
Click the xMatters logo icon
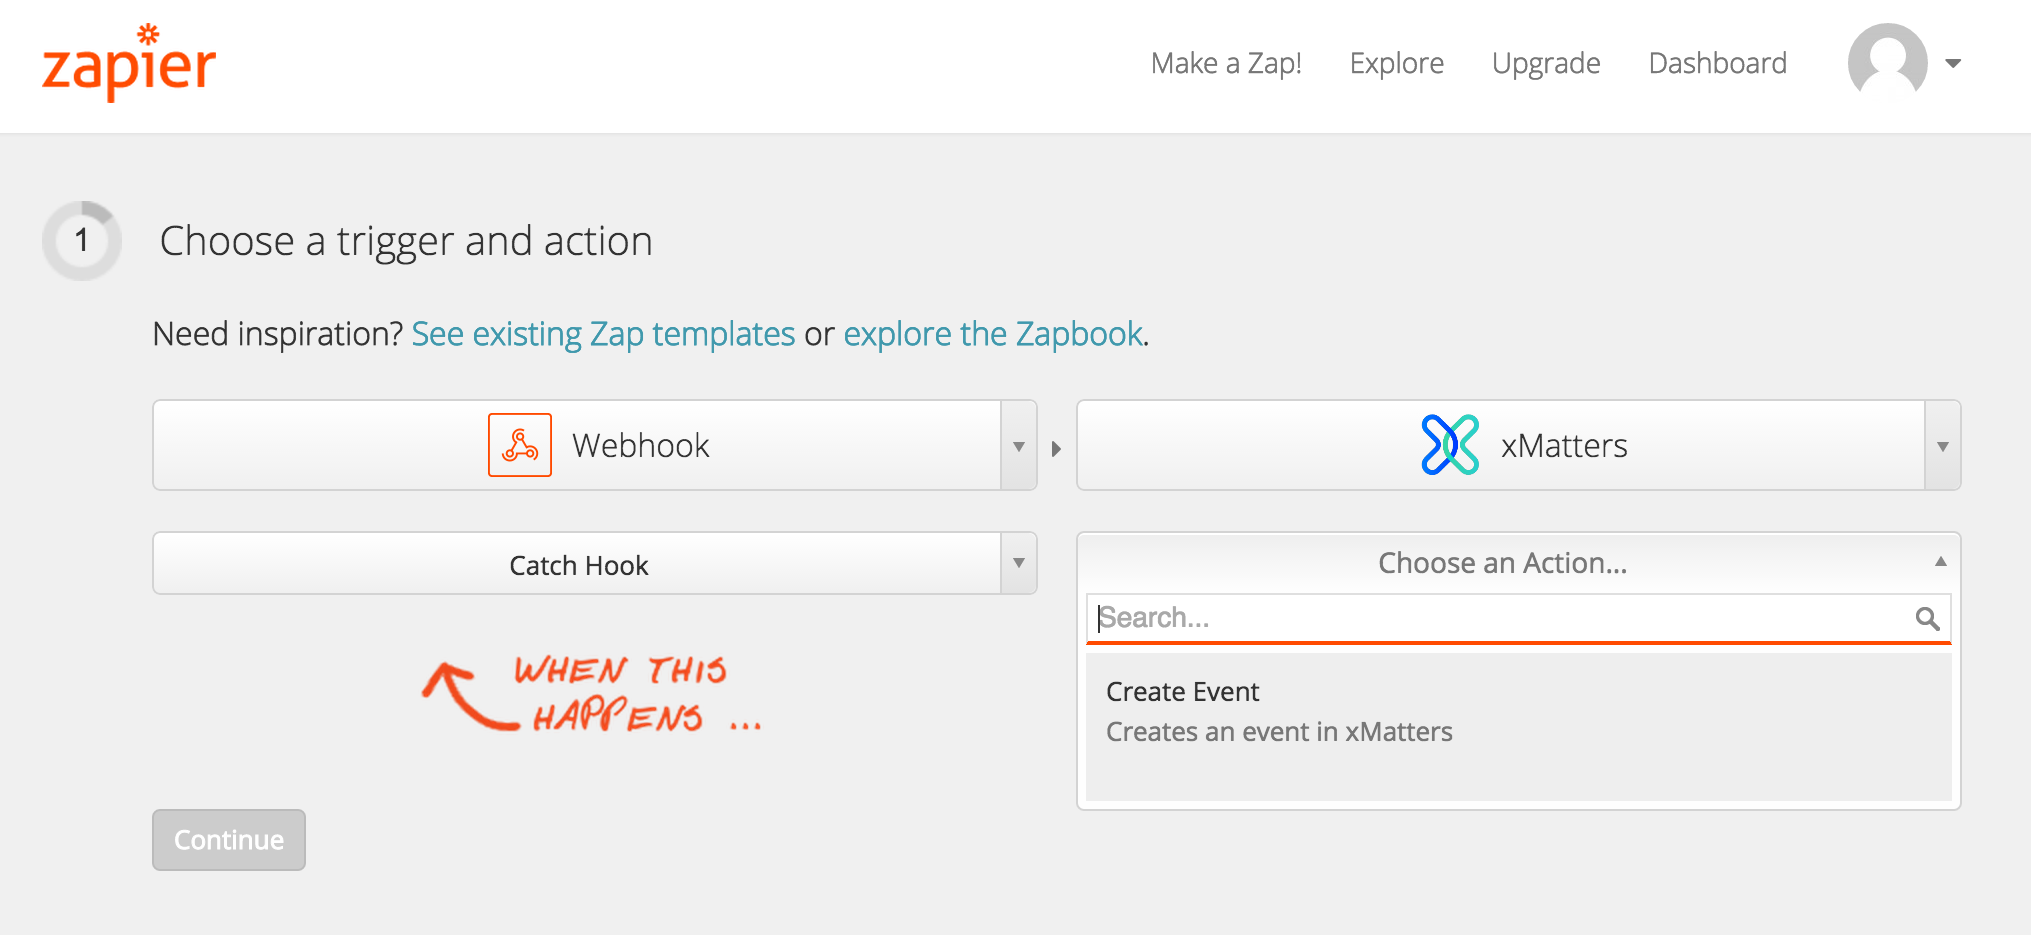tap(1450, 445)
